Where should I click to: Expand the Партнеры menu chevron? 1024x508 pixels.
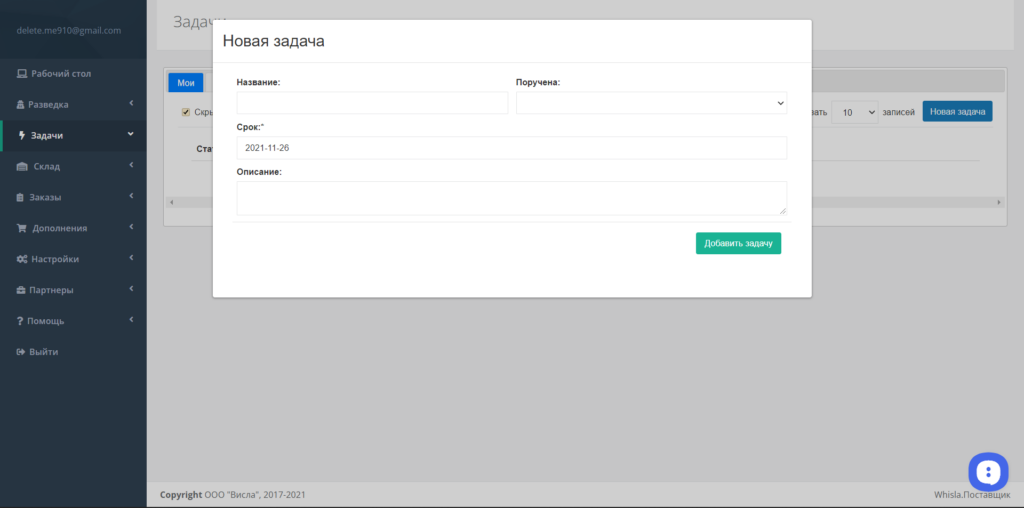(x=131, y=289)
